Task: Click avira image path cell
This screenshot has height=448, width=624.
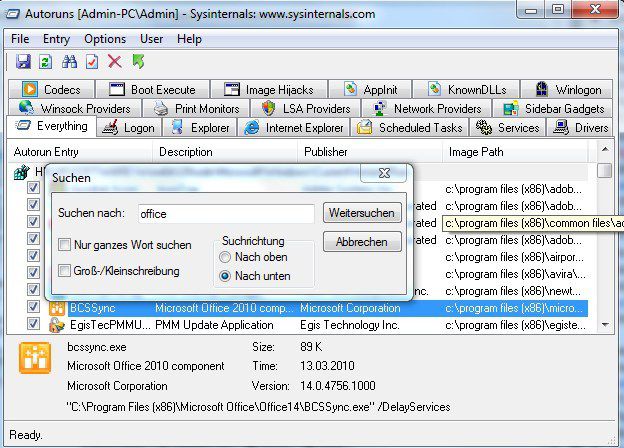Action: coord(515,275)
